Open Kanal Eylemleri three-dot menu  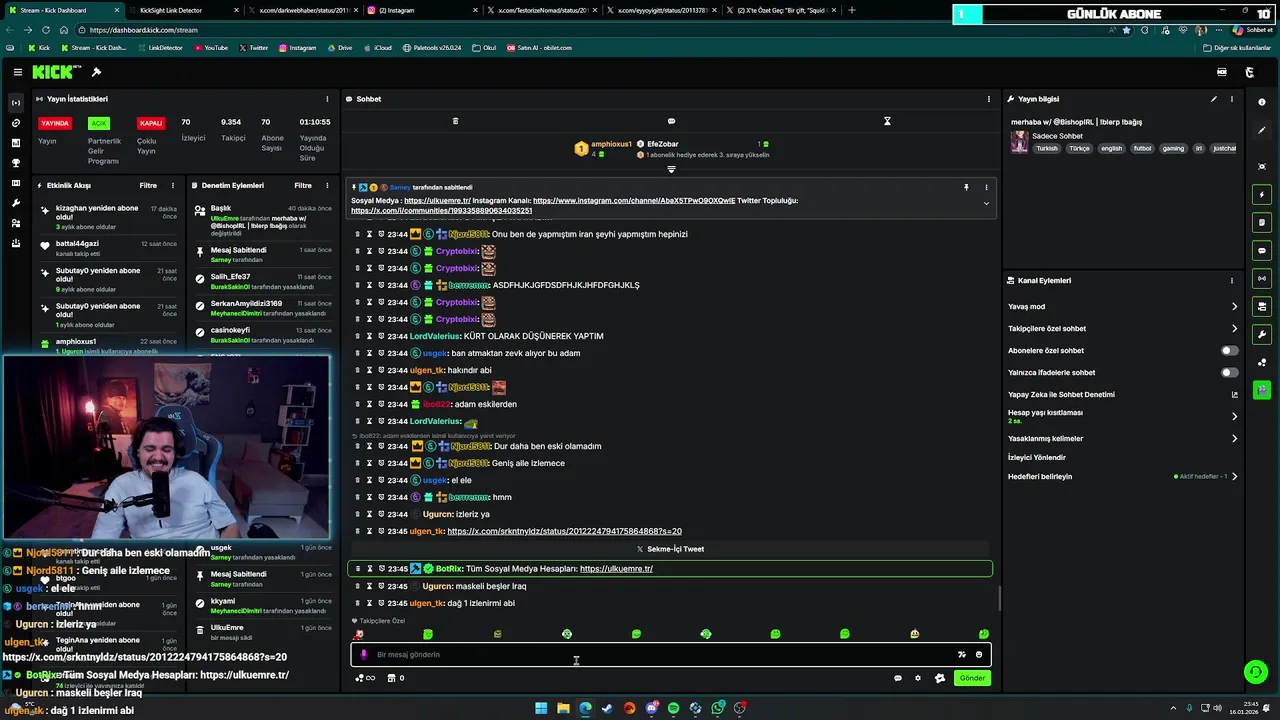[x=1232, y=281]
